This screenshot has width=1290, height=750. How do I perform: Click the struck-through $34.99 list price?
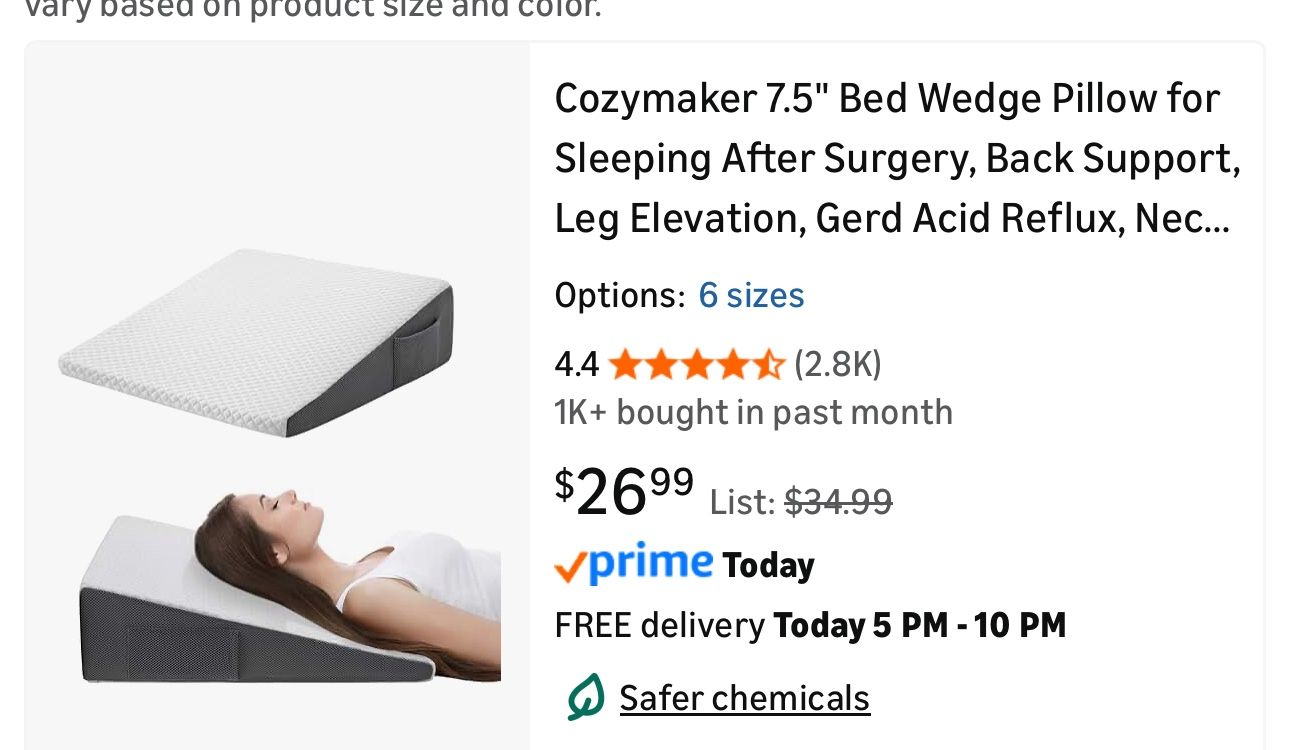838,501
